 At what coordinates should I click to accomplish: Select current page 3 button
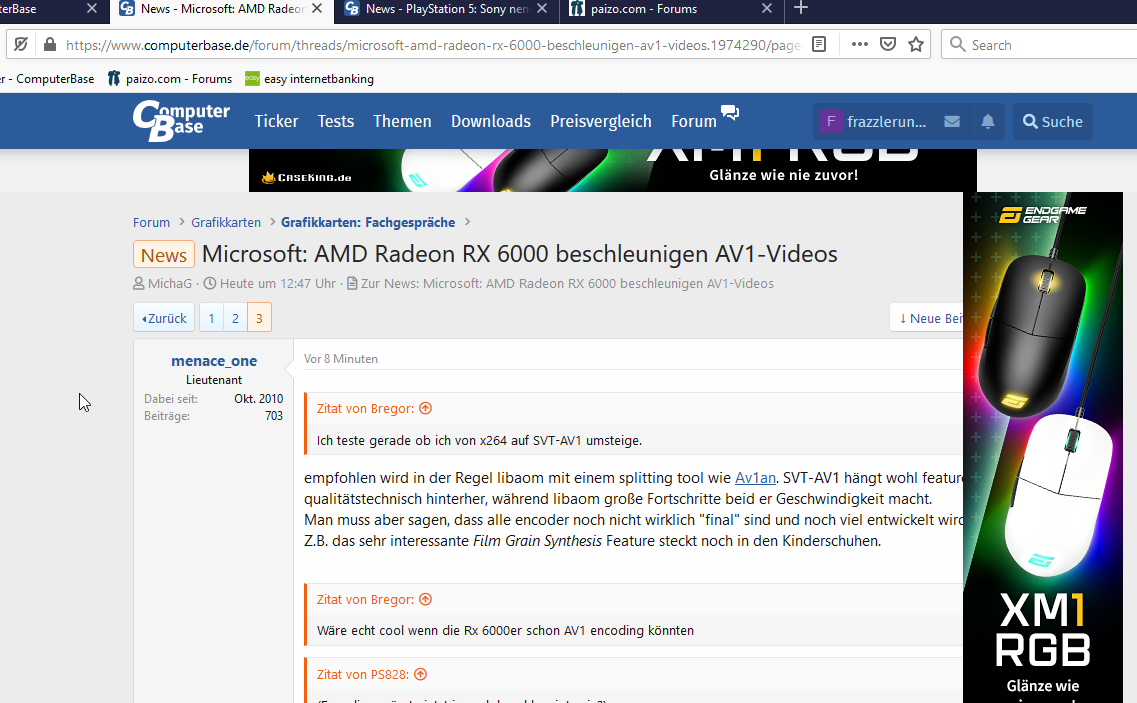(x=259, y=318)
